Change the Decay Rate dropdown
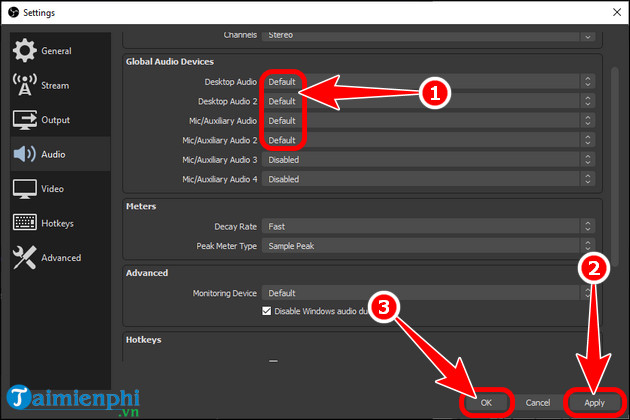Image resolution: width=630 pixels, height=420 pixels. 428,227
